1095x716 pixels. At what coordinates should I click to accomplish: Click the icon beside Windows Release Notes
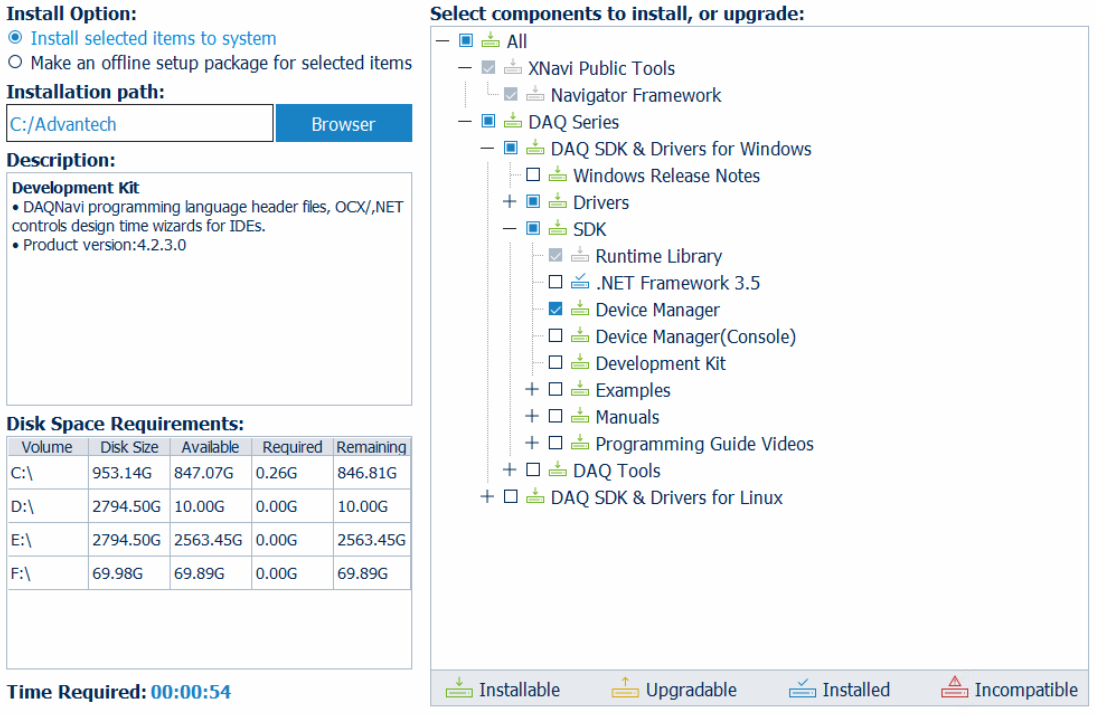click(558, 176)
